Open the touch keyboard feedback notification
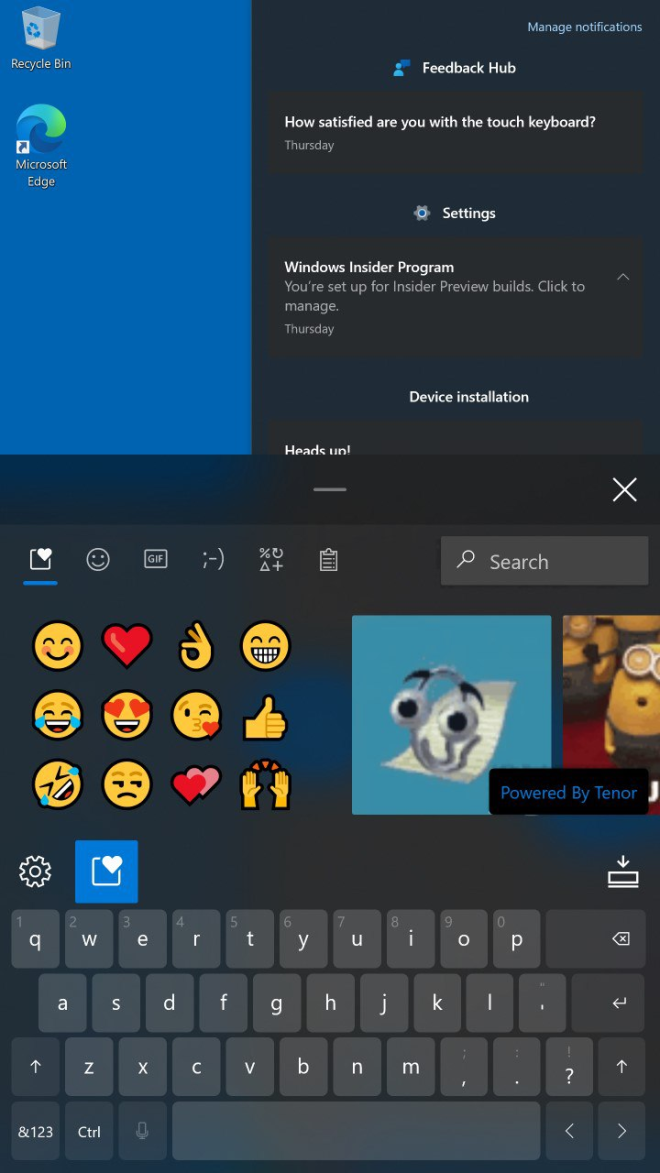 (454, 132)
